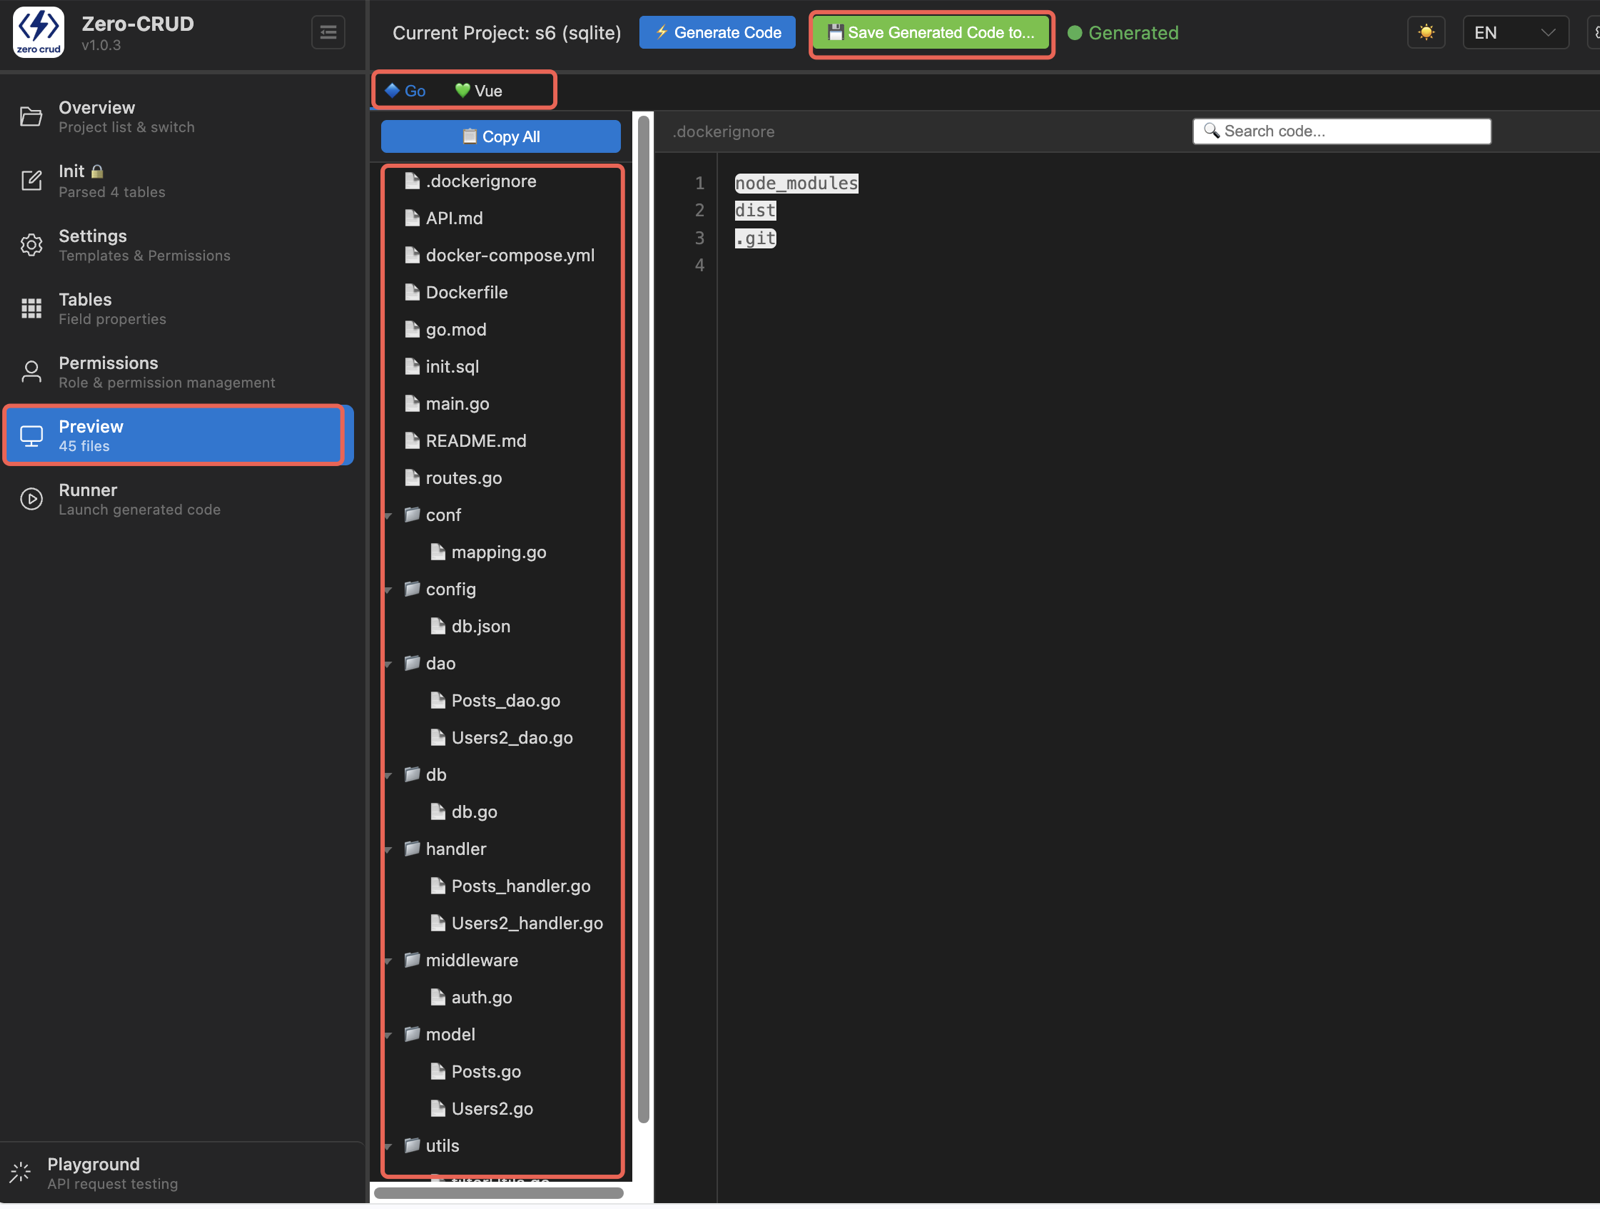Click the file tree horizontal scrollbar
1600x1209 pixels.
coord(499,1192)
